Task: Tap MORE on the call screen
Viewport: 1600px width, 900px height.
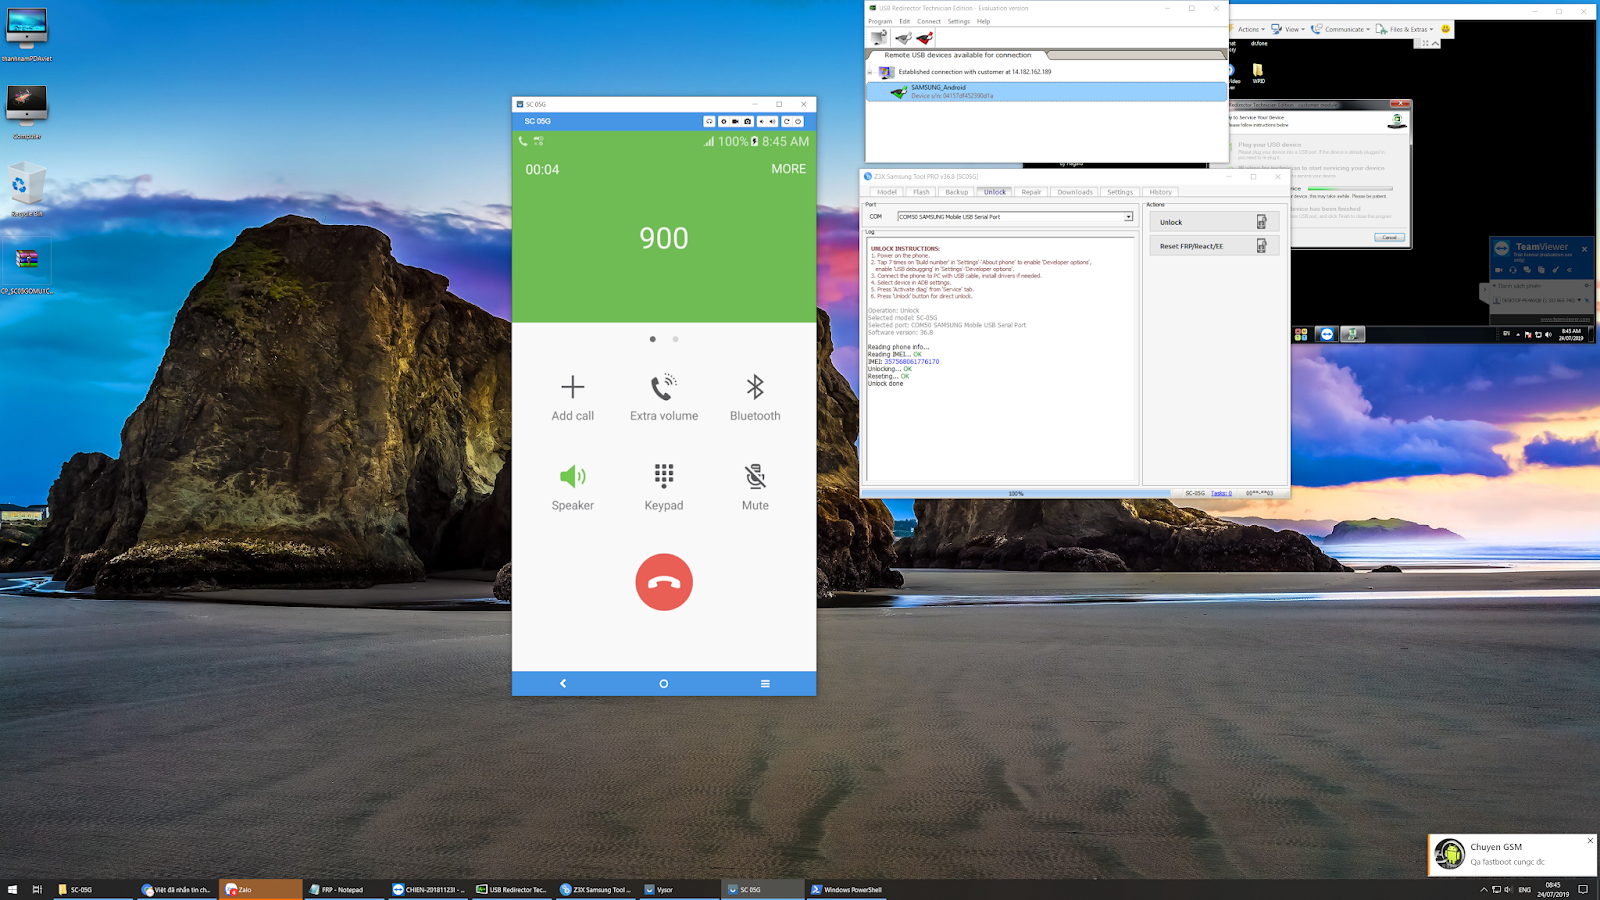Action: (788, 169)
